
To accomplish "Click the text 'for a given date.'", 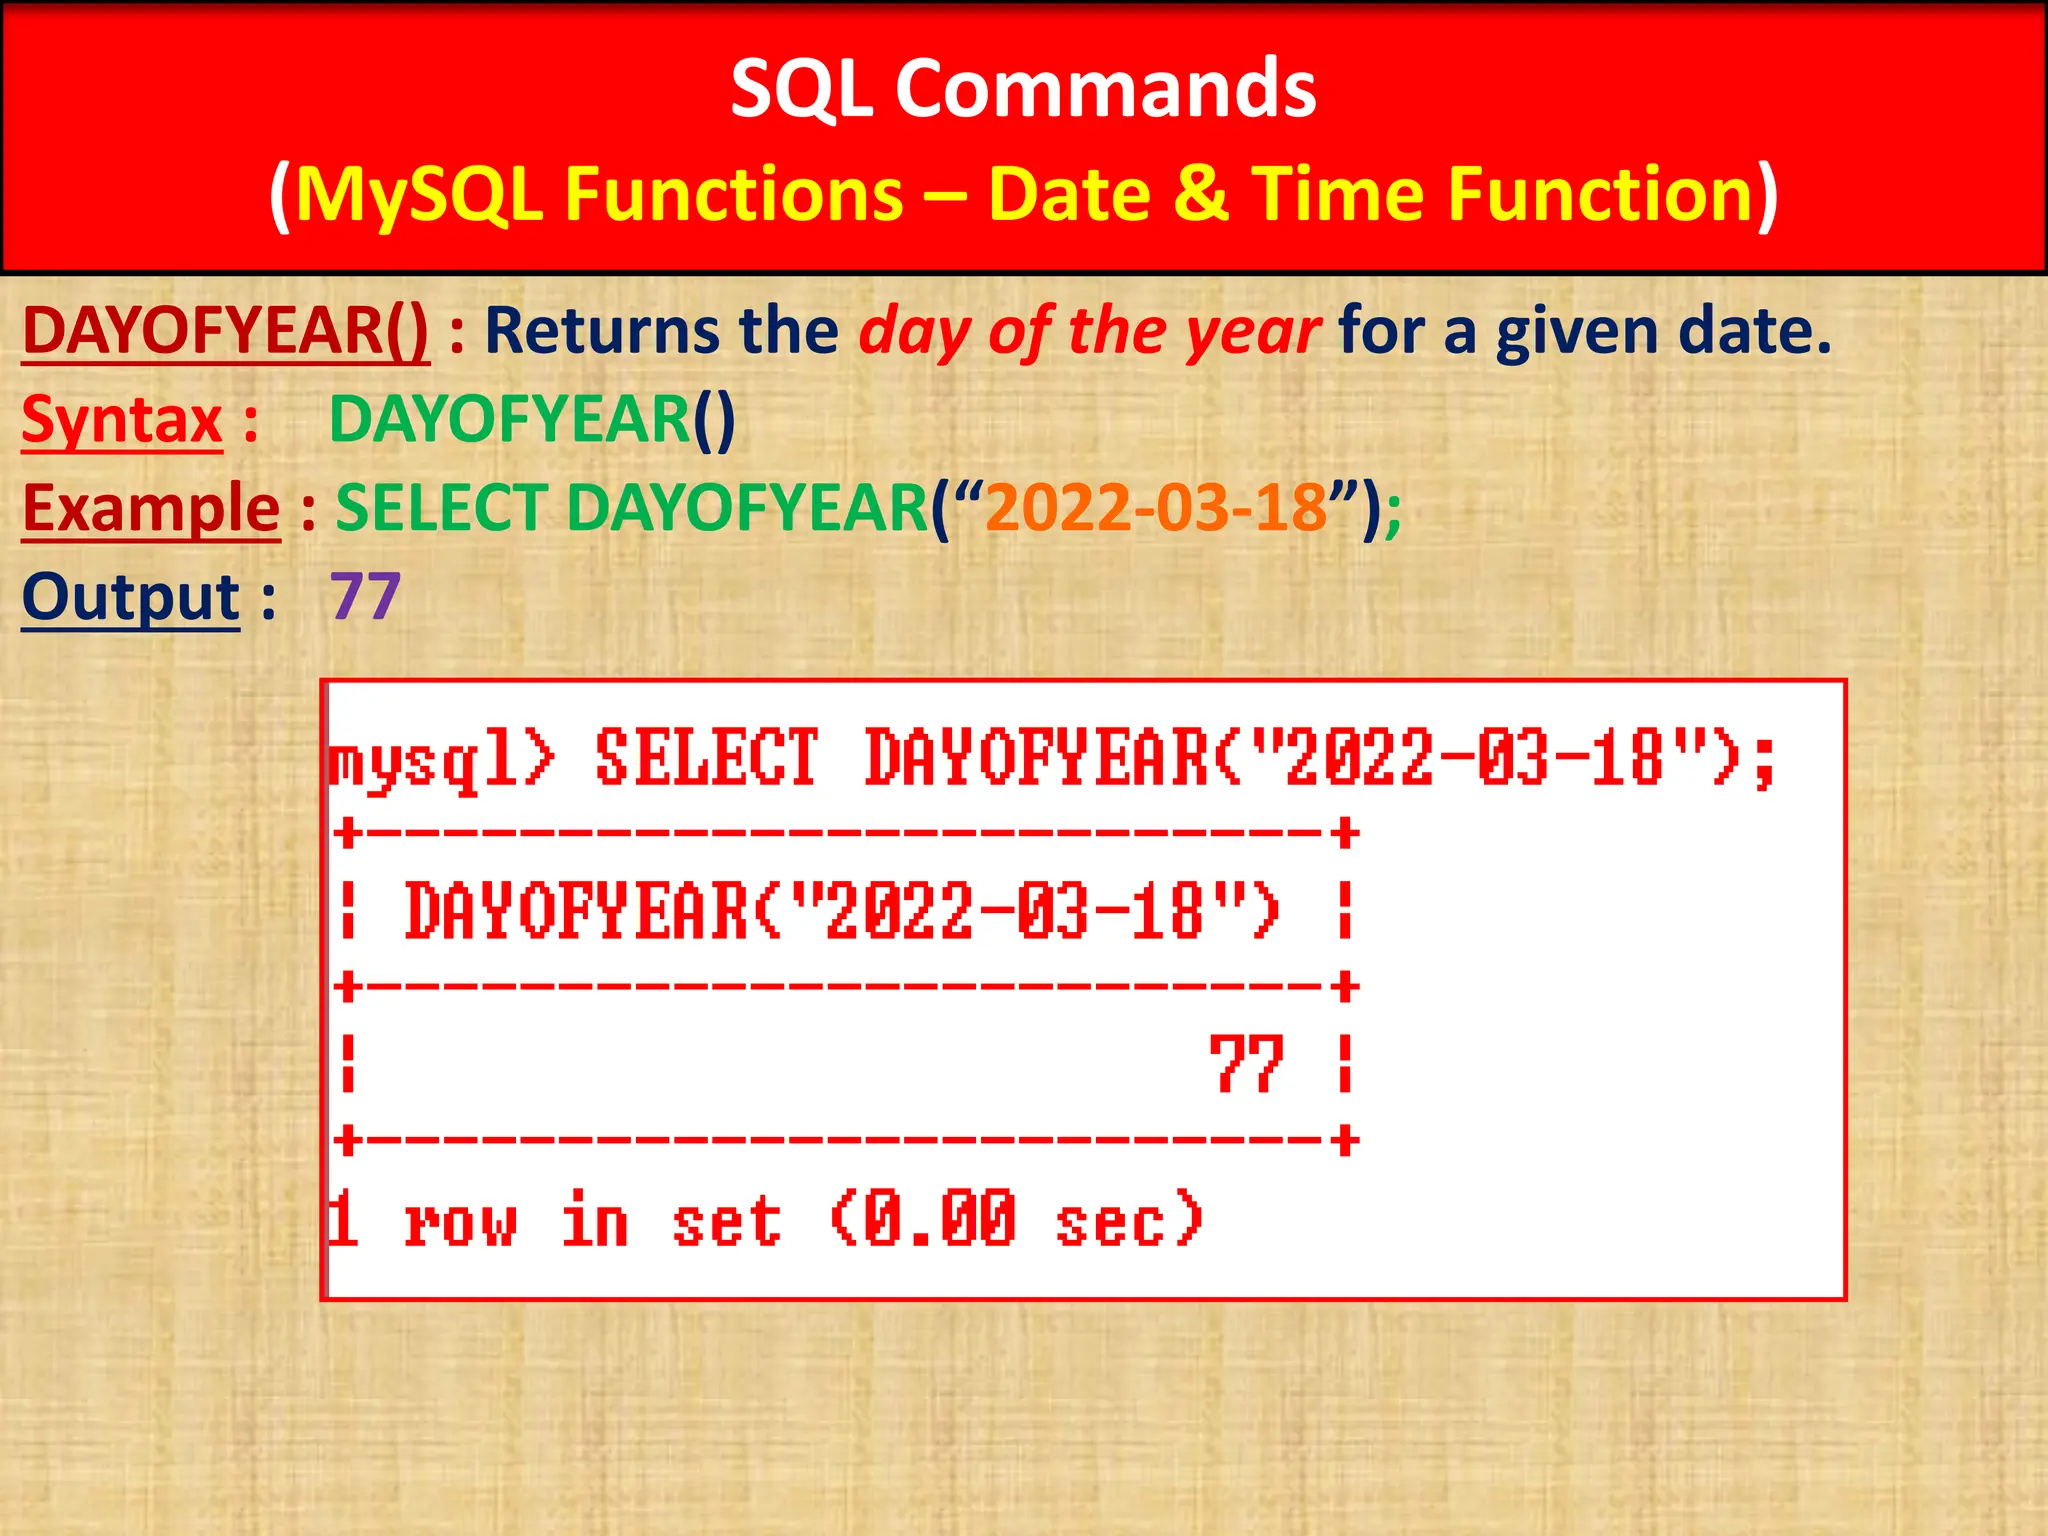I will pos(1585,331).
